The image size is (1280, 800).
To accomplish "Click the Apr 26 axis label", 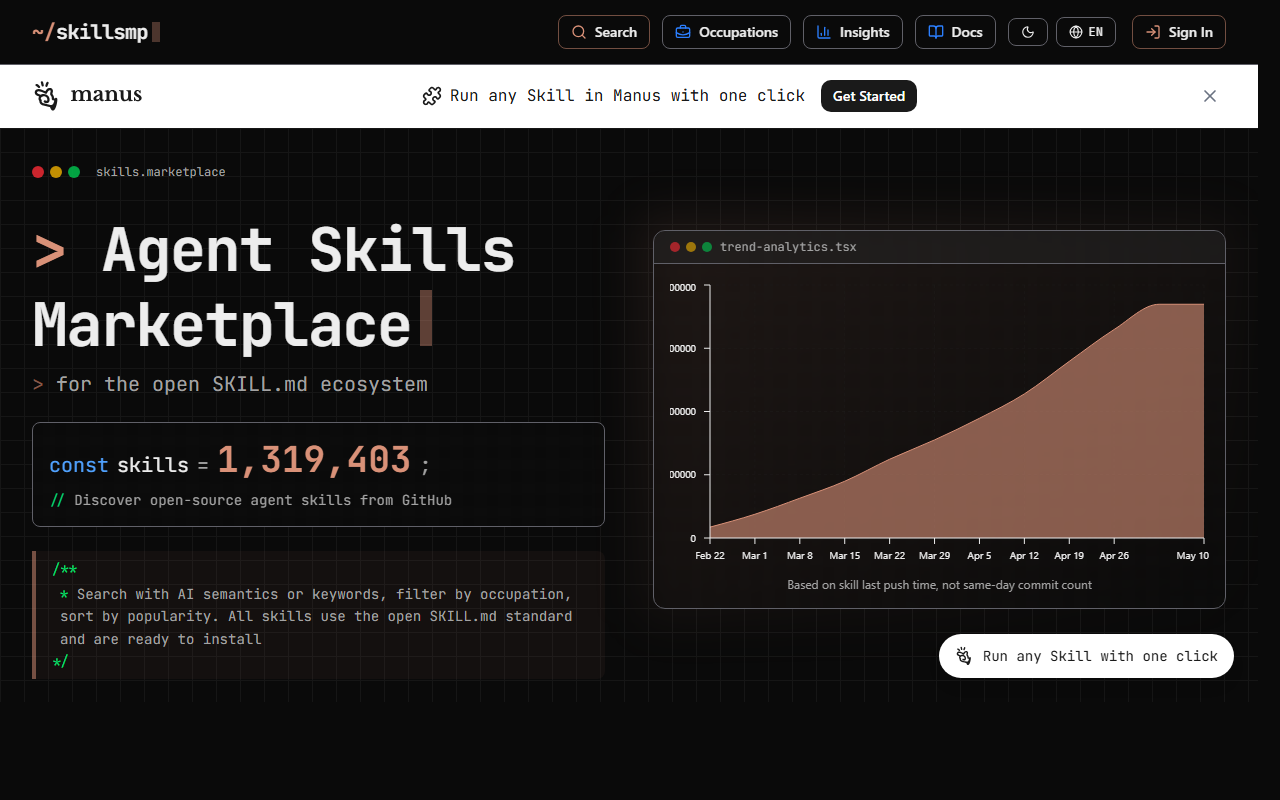I will [1114, 556].
